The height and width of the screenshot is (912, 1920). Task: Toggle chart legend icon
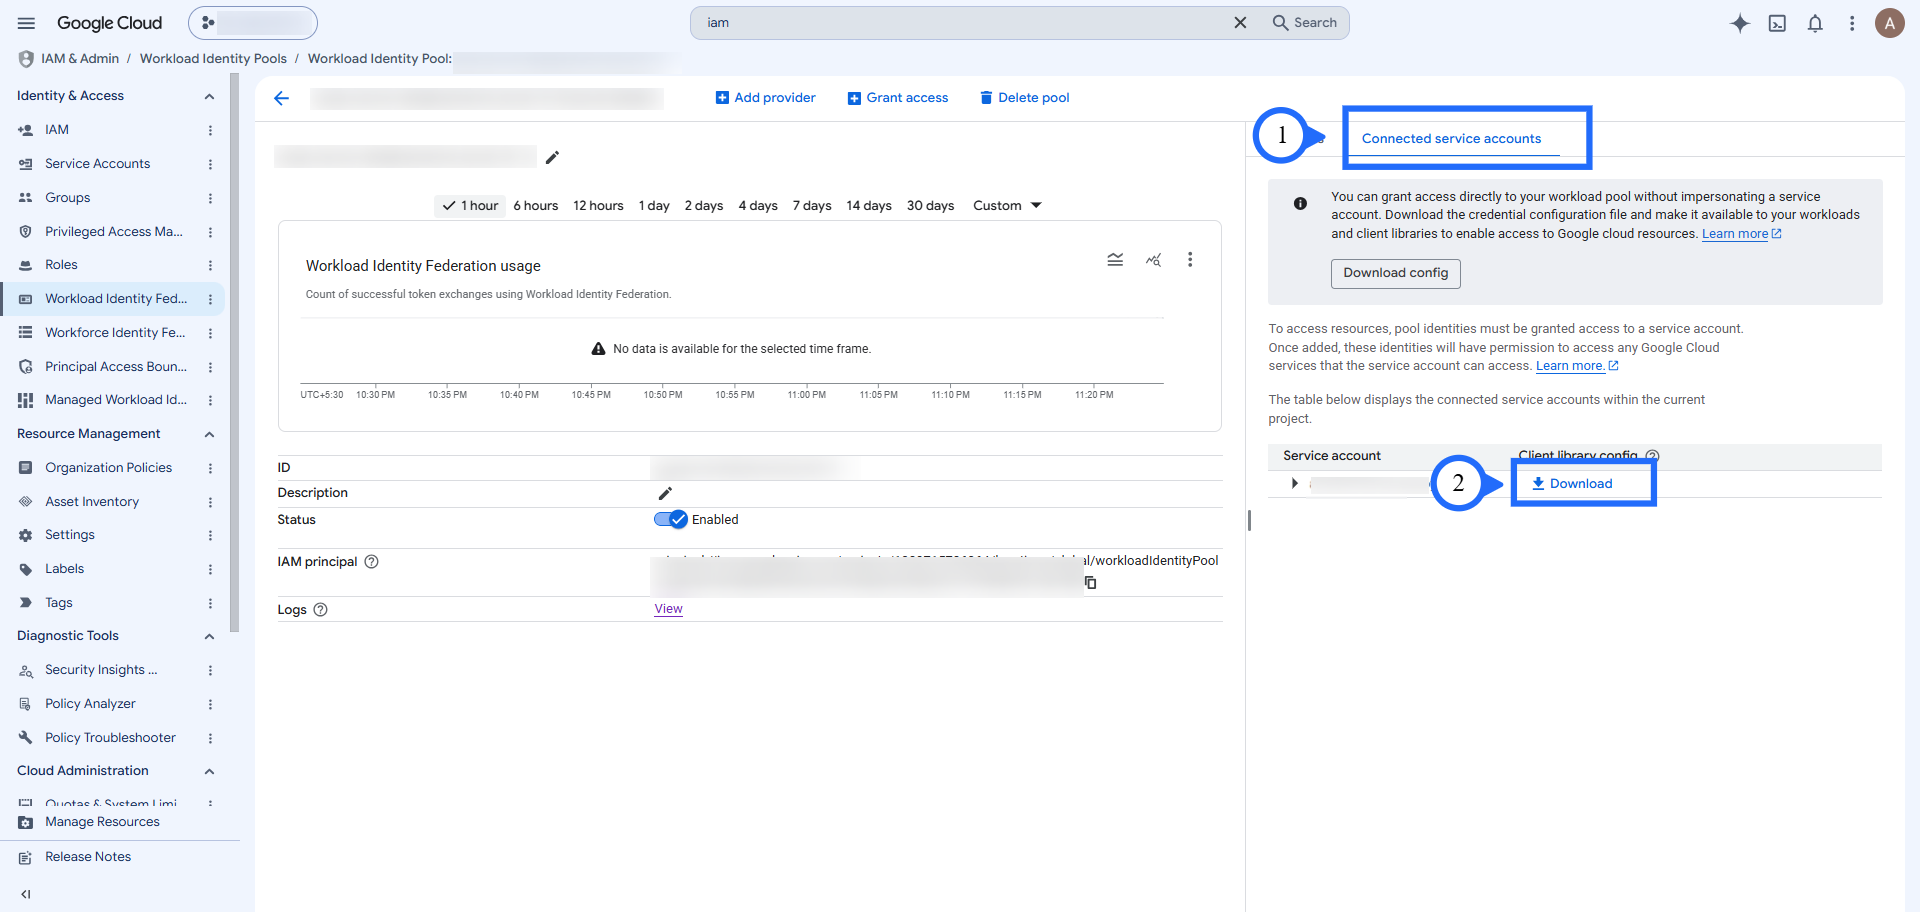tap(1115, 260)
